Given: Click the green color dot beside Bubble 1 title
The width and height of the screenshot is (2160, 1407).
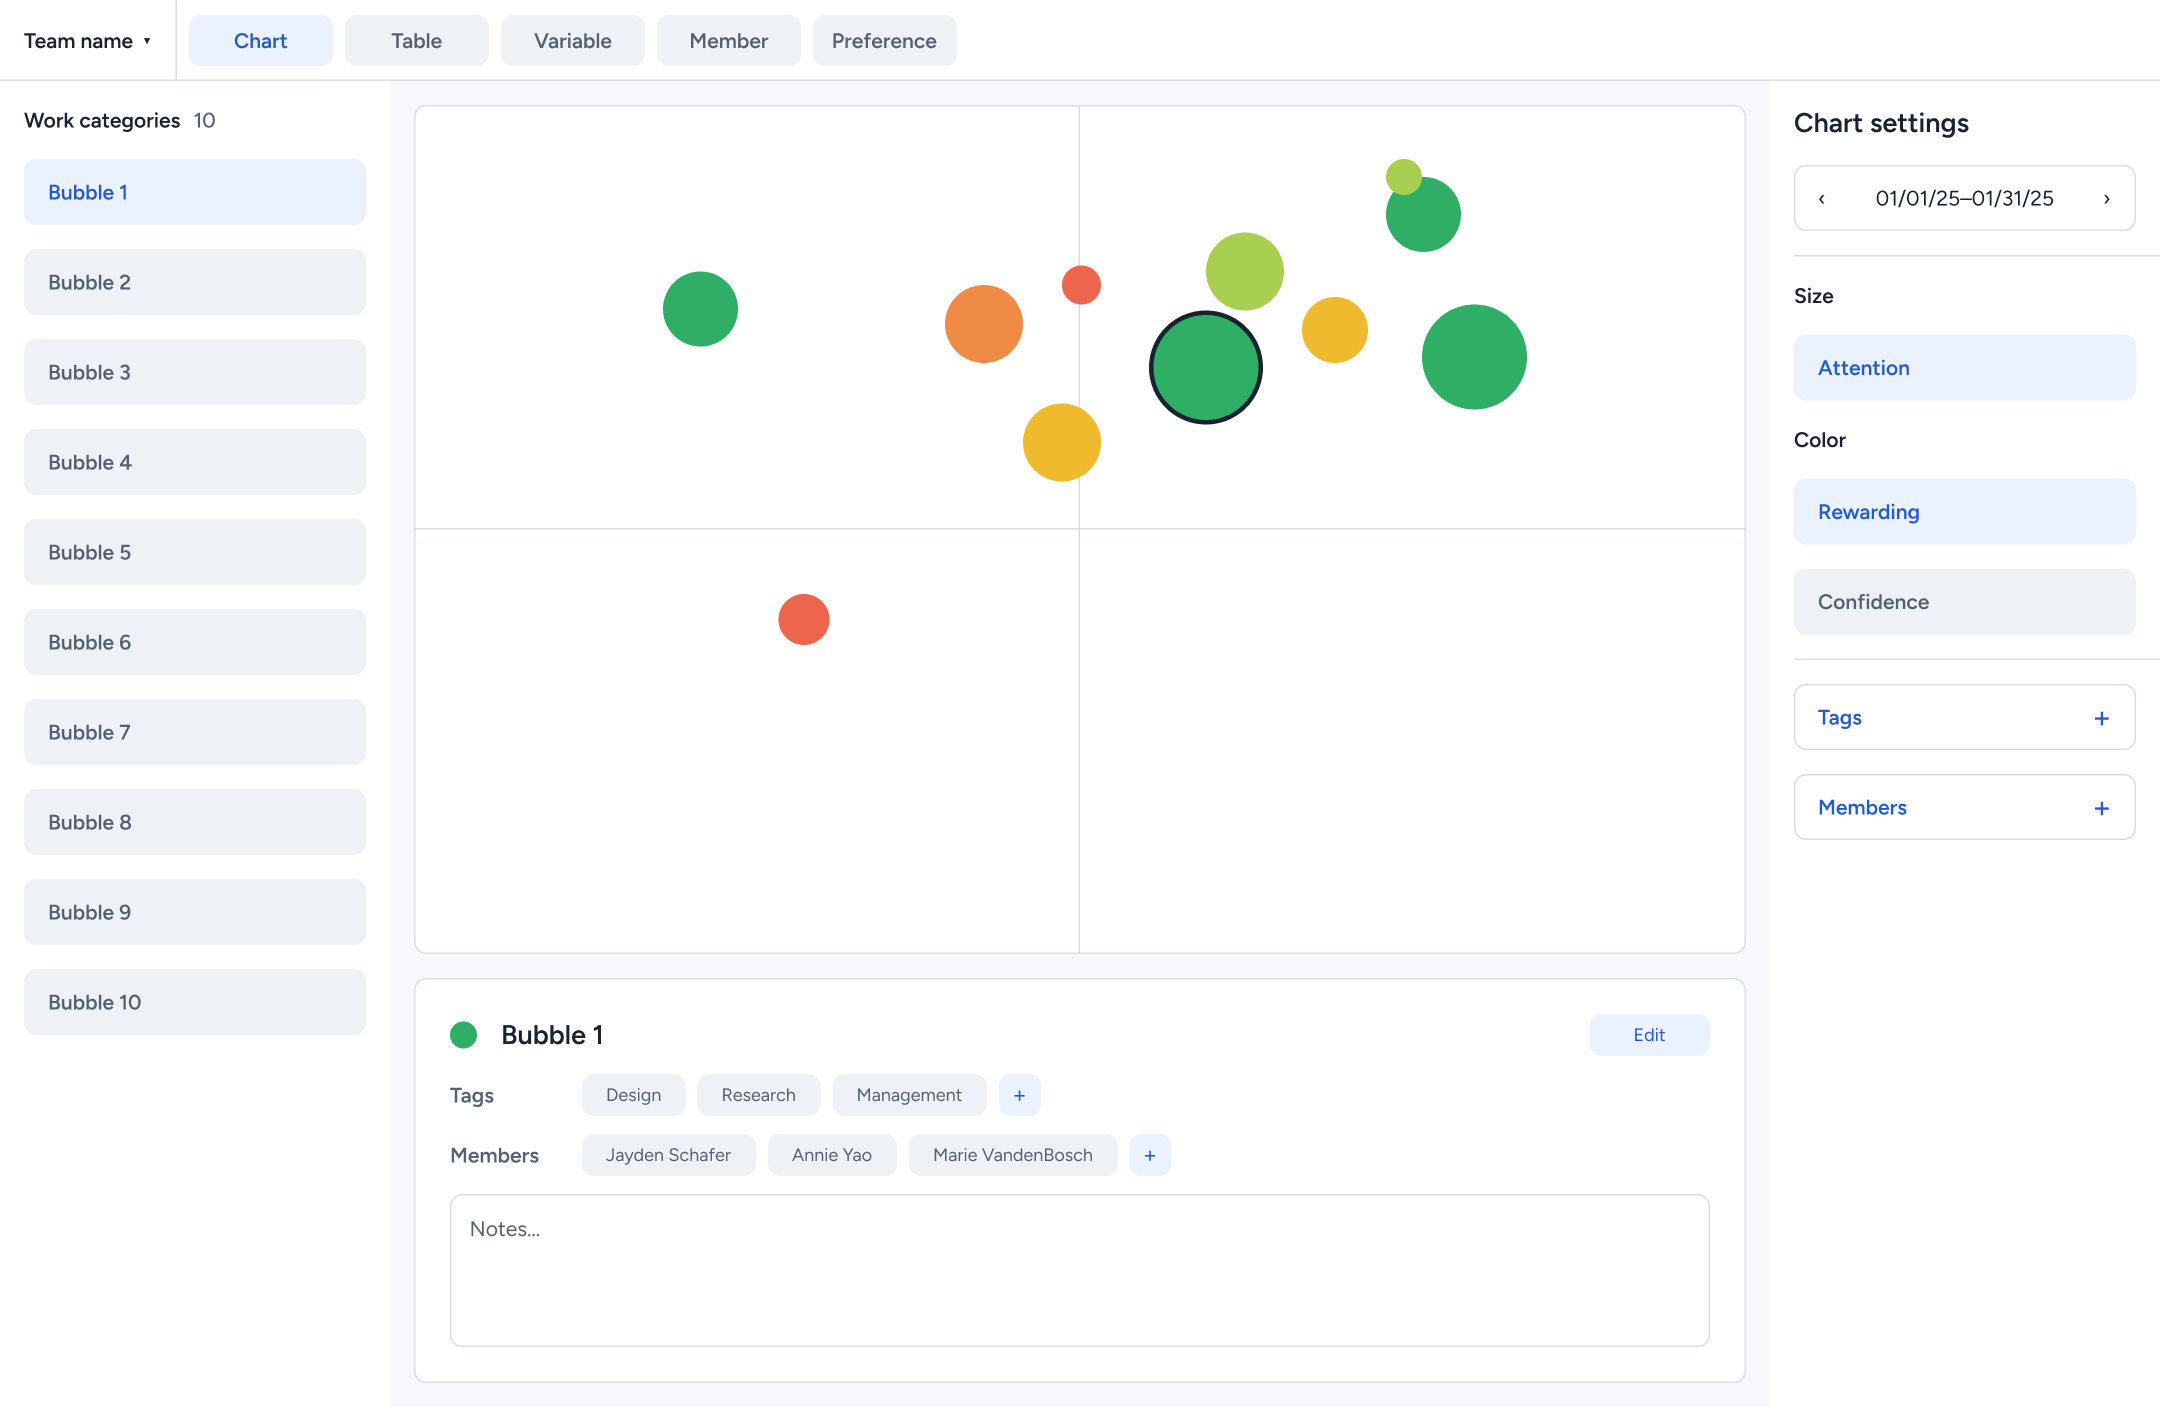Looking at the screenshot, I should pyautogui.click(x=463, y=1035).
